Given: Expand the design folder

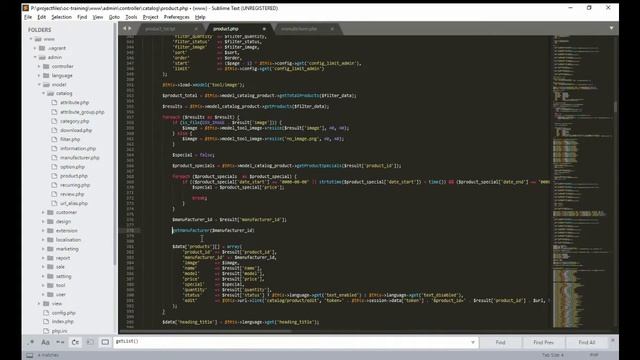Looking at the screenshot, I should click(x=43, y=221).
